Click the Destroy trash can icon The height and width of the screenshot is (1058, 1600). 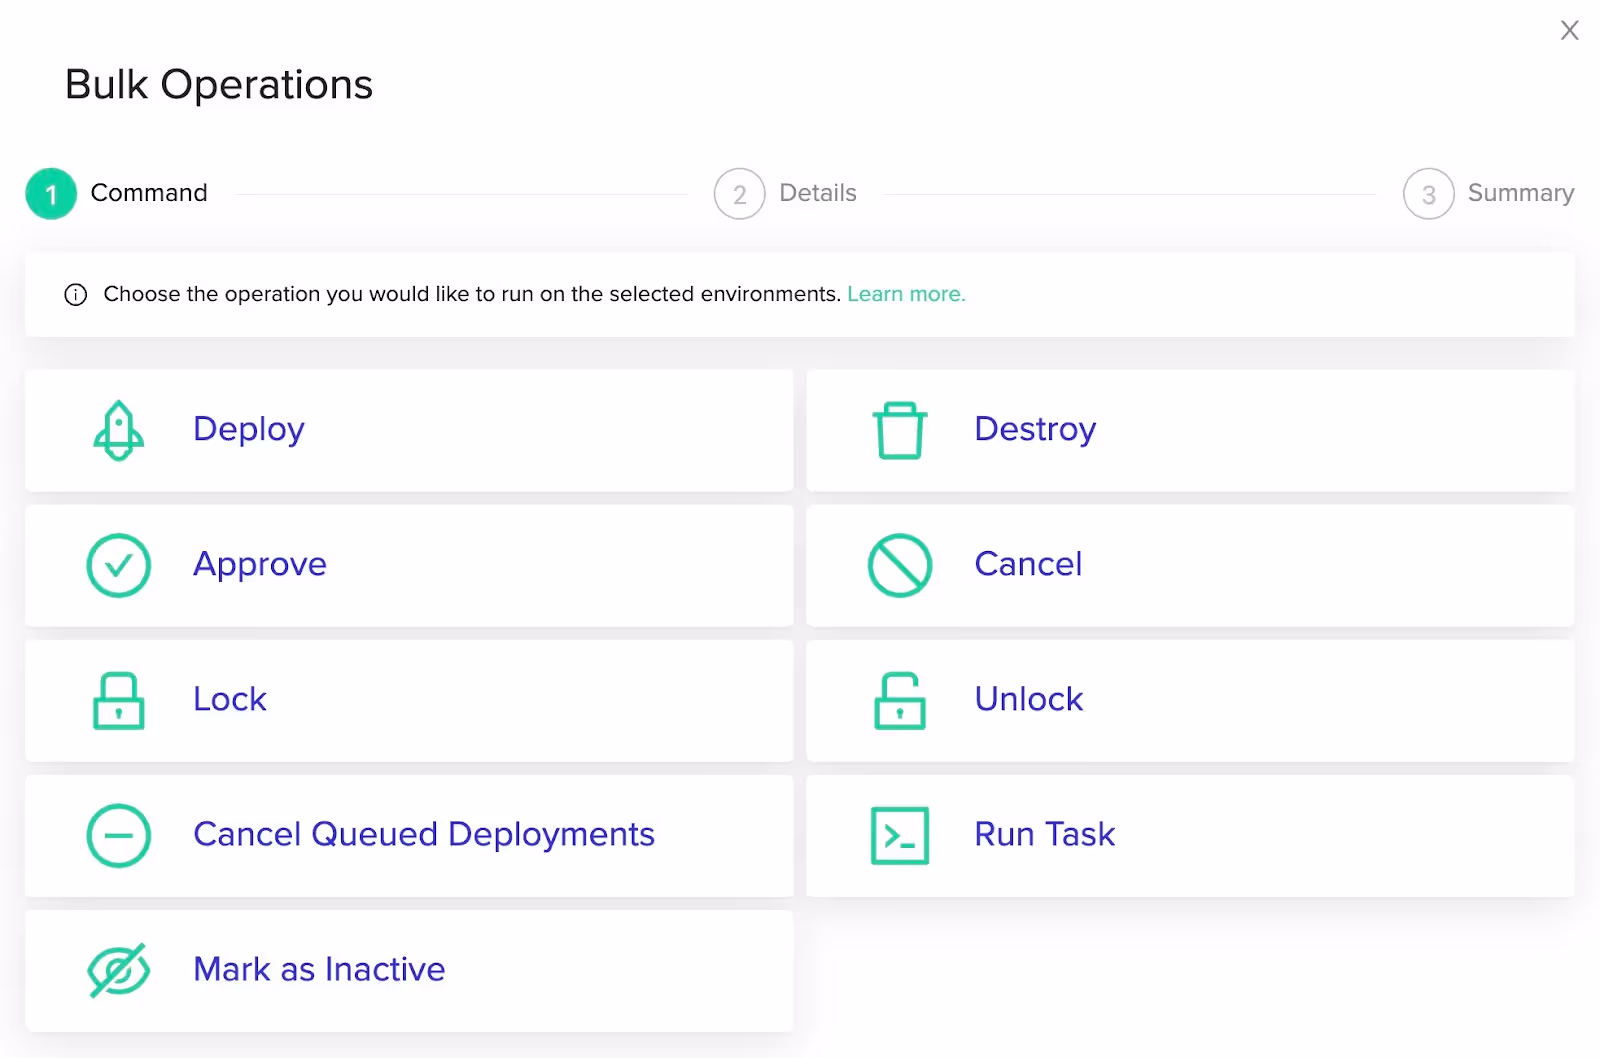coord(900,430)
